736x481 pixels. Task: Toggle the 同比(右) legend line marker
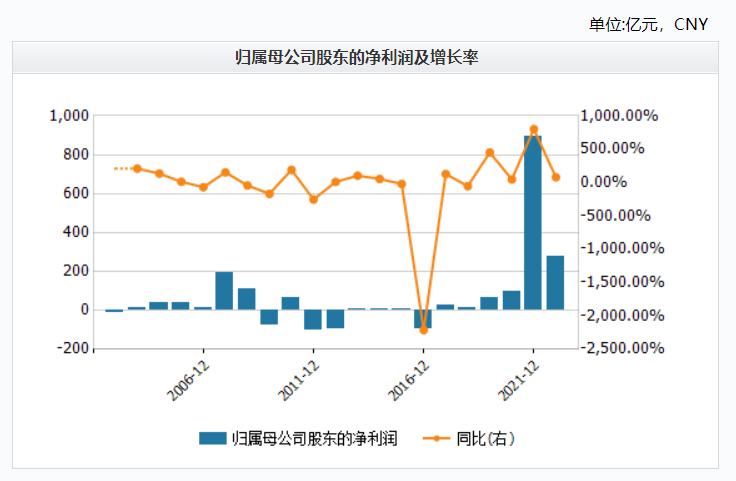(x=435, y=437)
